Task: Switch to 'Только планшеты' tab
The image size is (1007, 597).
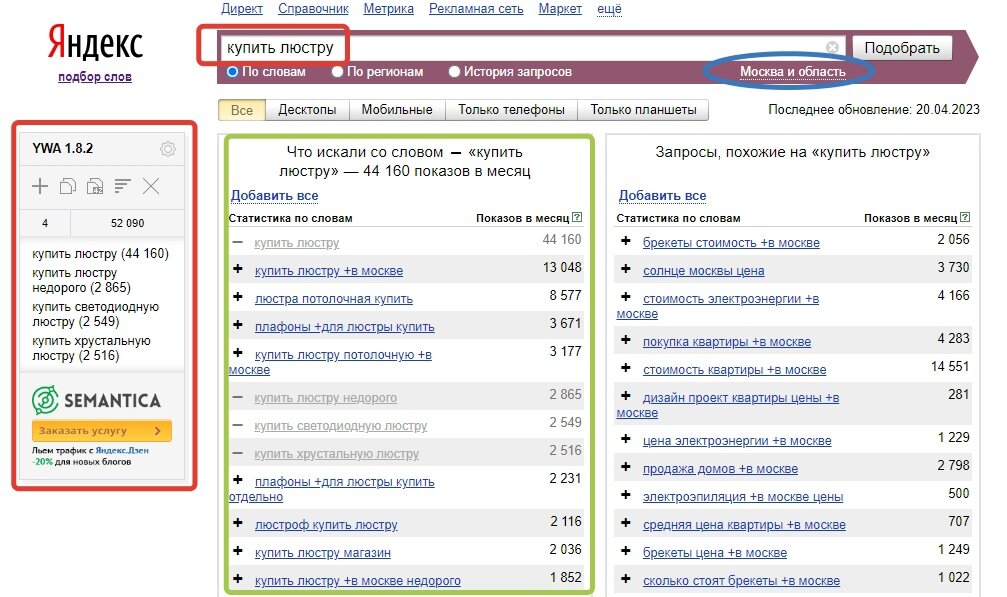Action: (x=643, y=110)
